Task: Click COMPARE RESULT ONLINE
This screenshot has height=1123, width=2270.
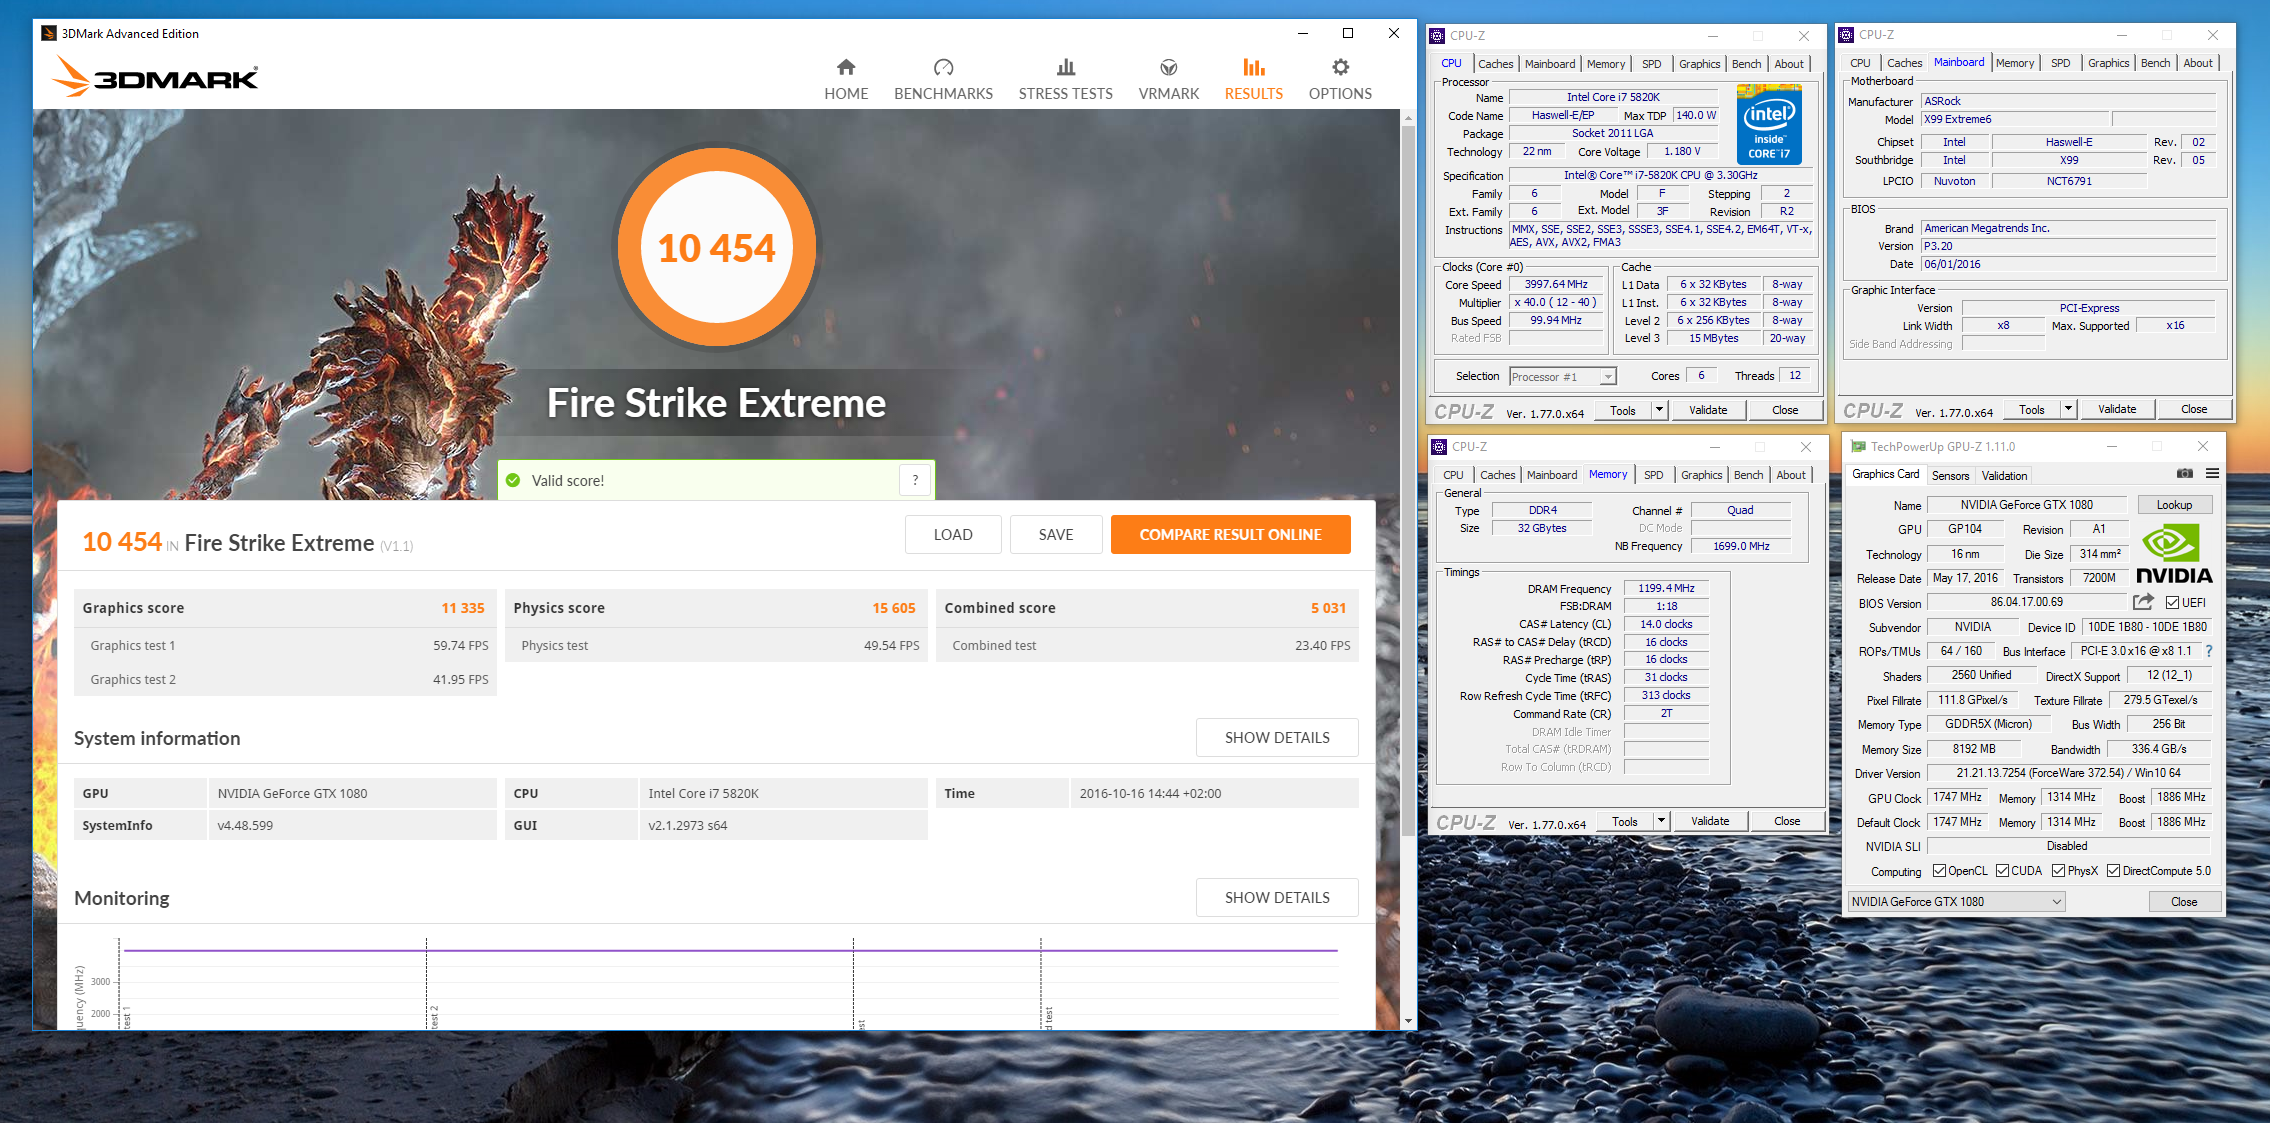Action: (x=1230, y=535)
